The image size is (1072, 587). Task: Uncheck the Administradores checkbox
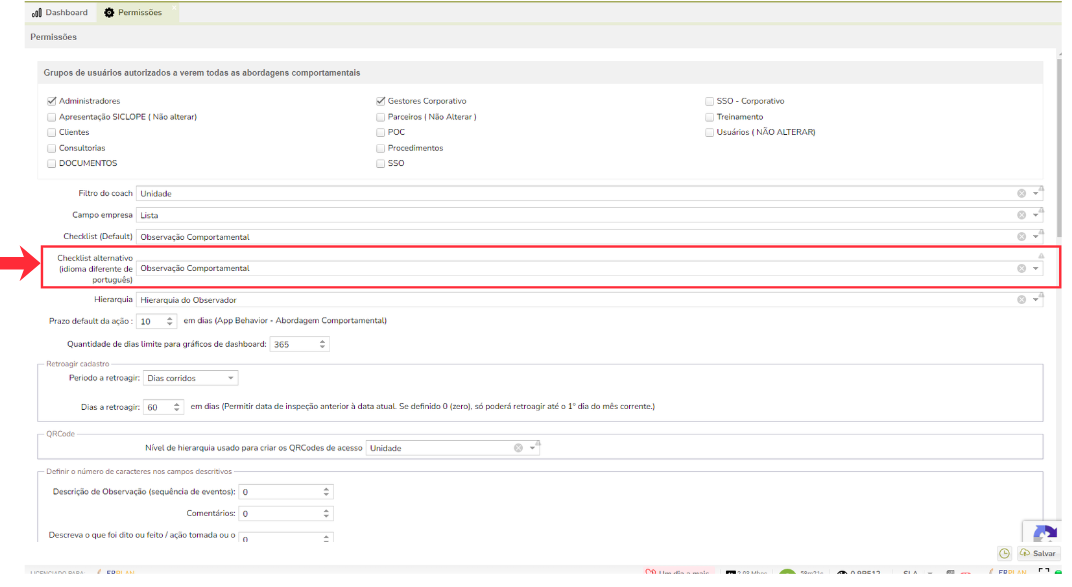(52, 101)
